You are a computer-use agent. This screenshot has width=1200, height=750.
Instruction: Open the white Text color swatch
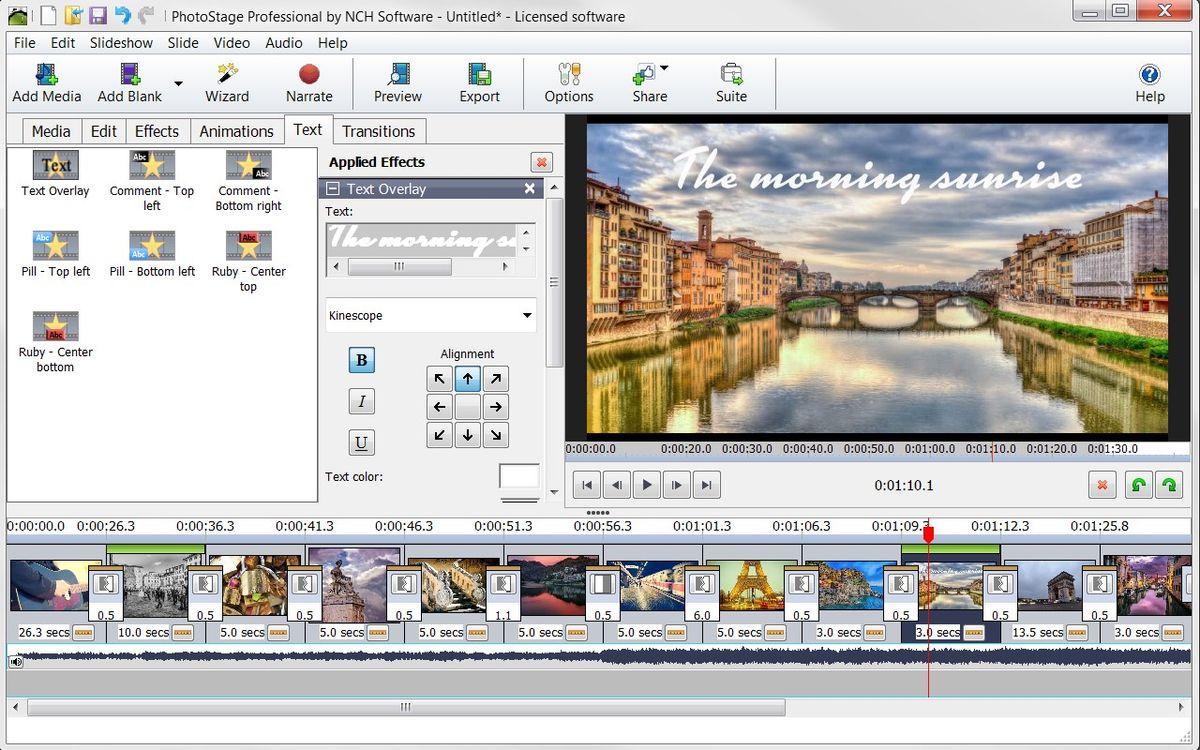pyautogui.click(x=519, y=476)
